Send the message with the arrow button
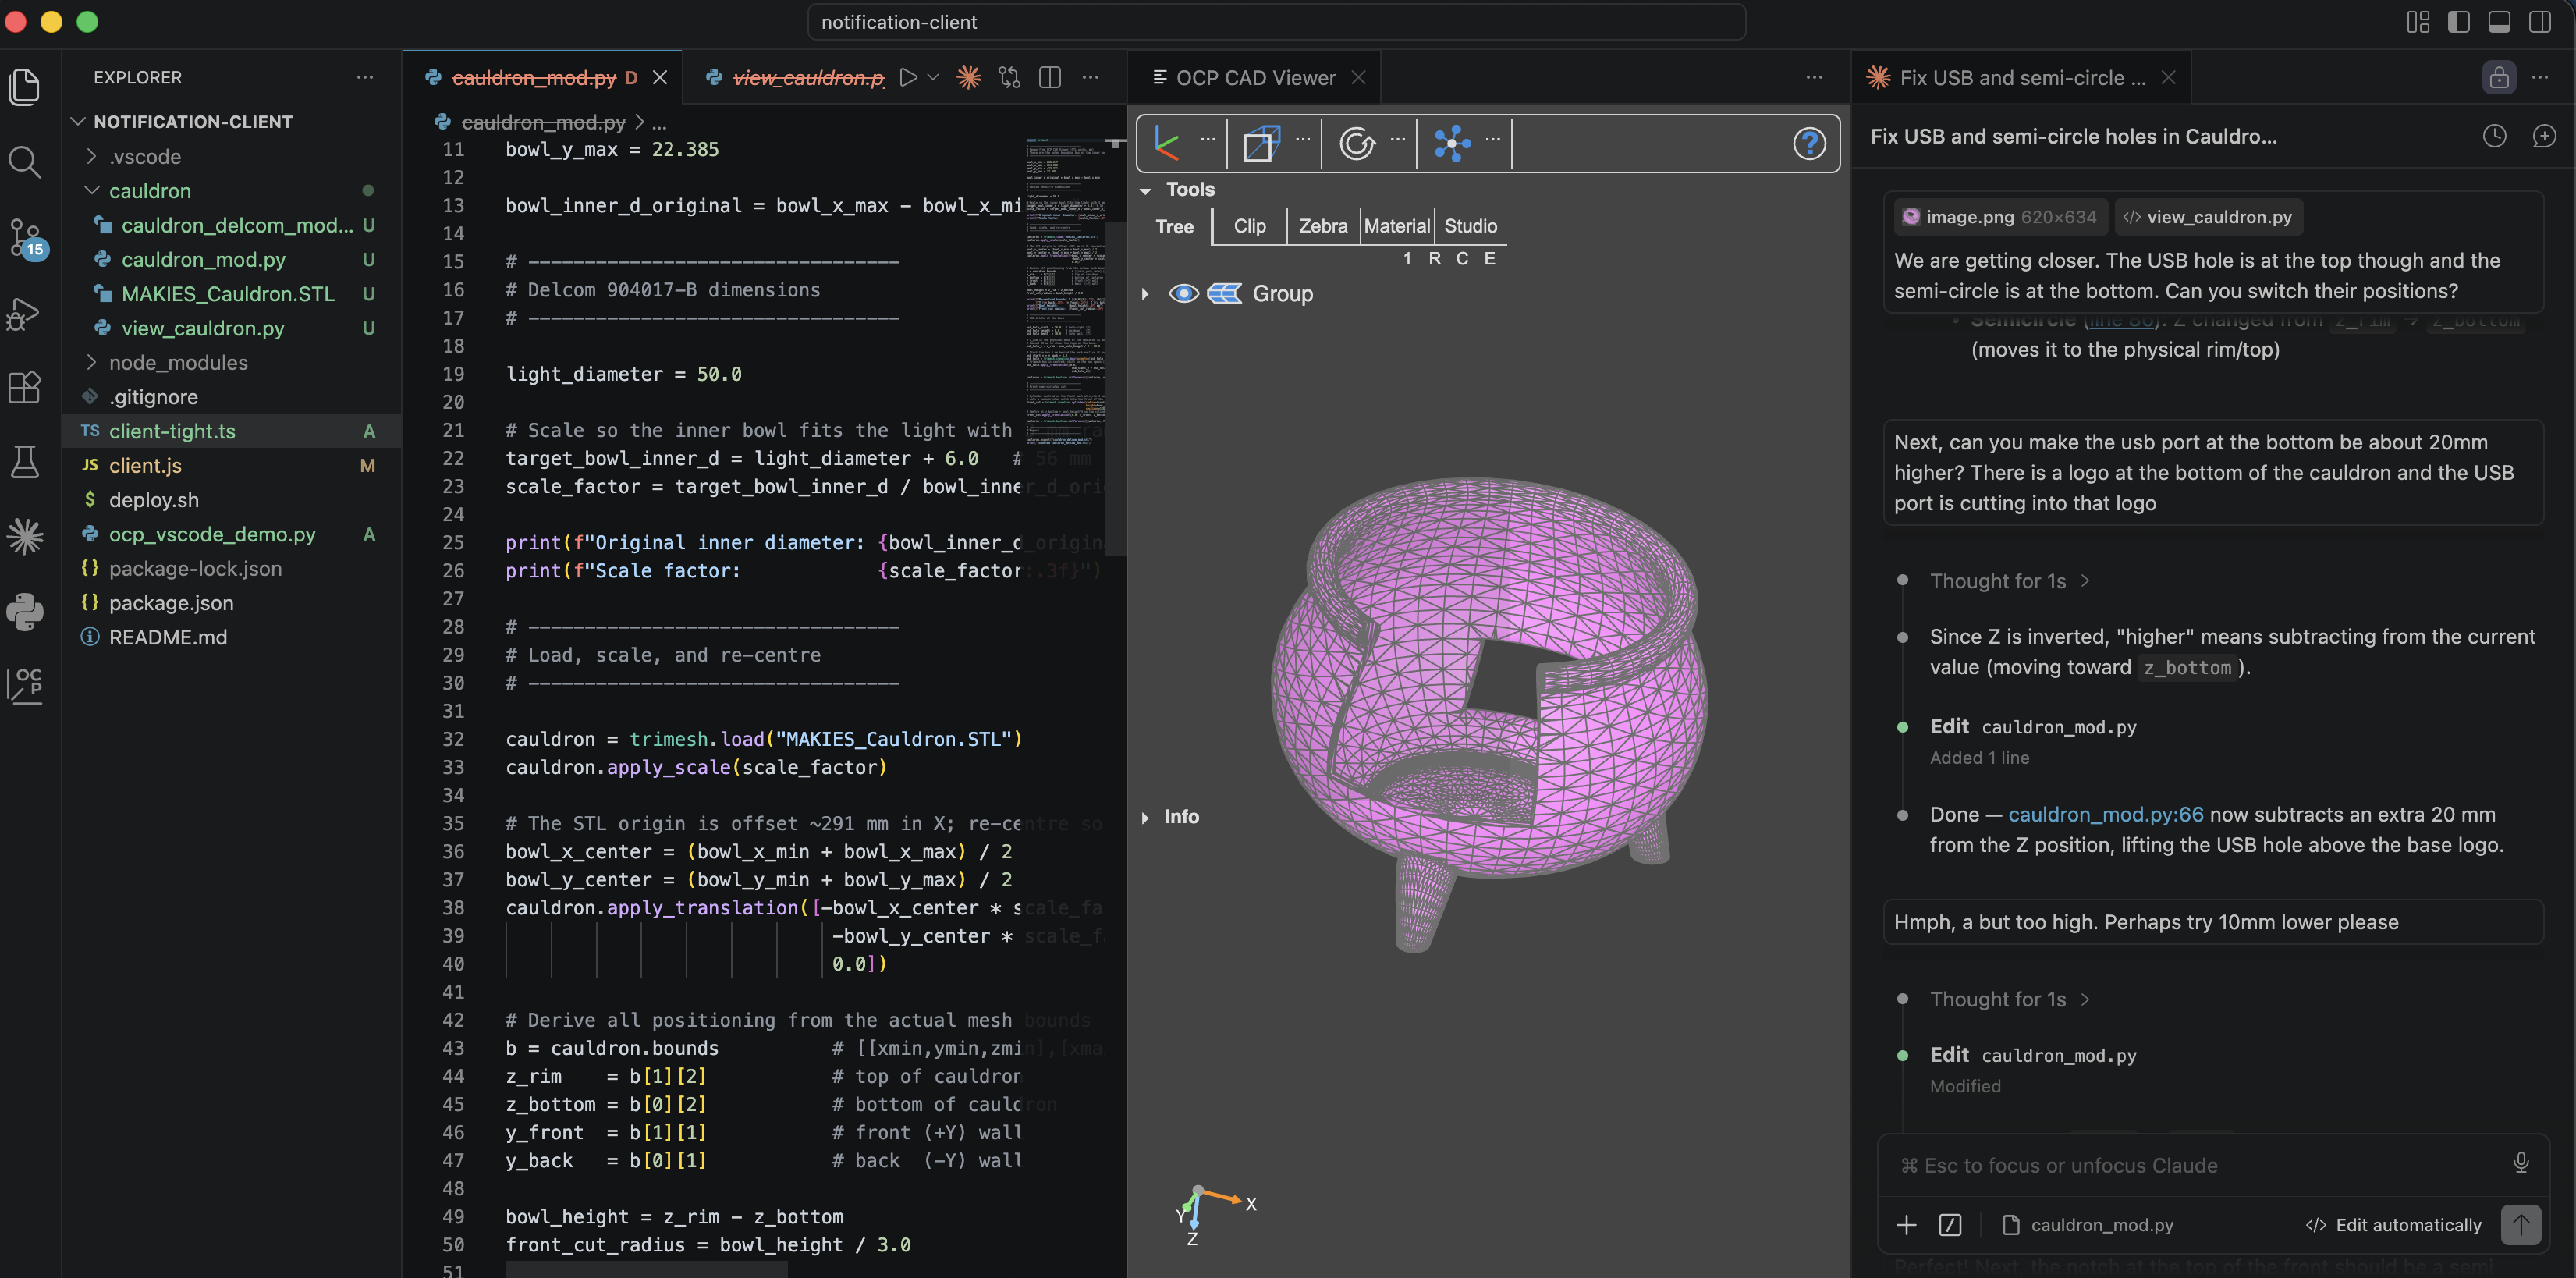Image resolution: width=2576 pixels, height=1278 pixels. pyautogui.click(x=2521, y=1225)
